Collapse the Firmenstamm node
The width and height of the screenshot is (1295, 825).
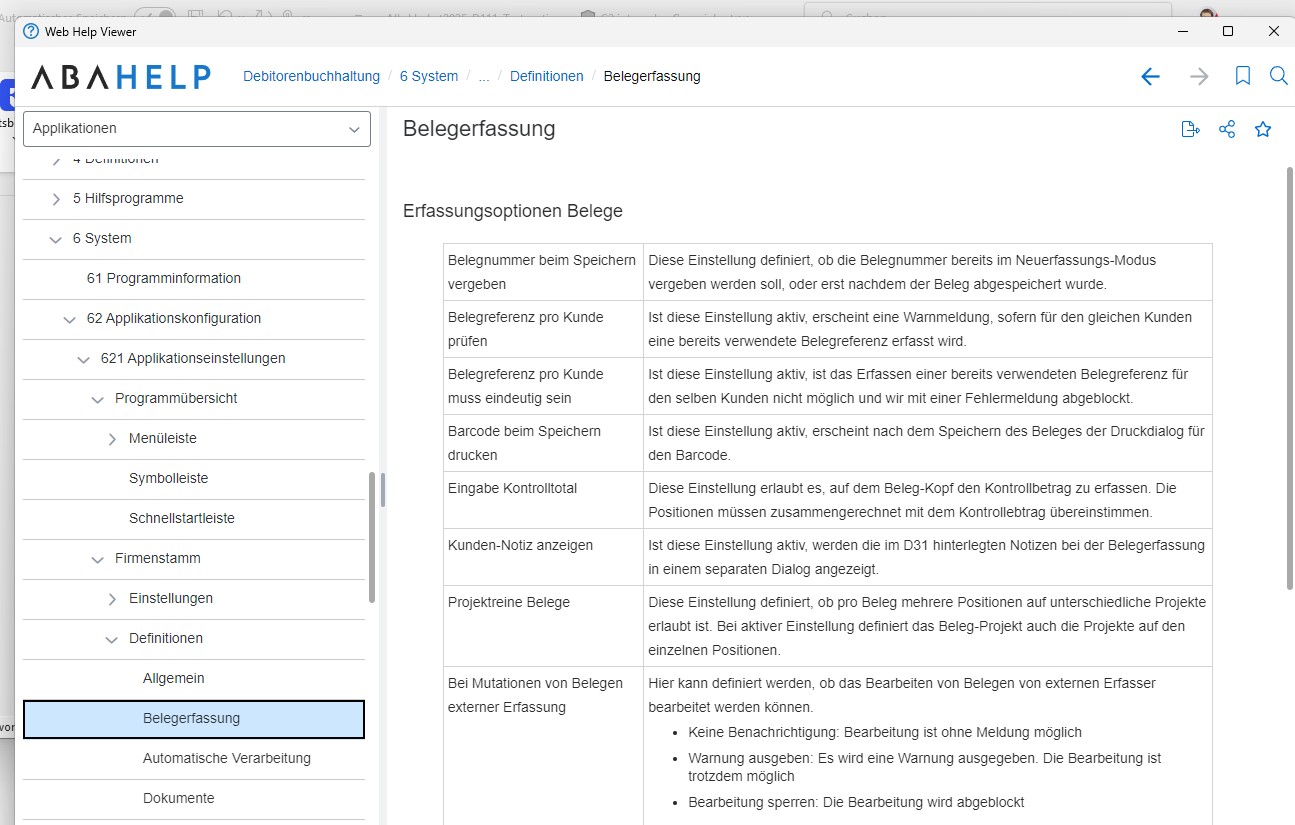(x=97, y=559)
